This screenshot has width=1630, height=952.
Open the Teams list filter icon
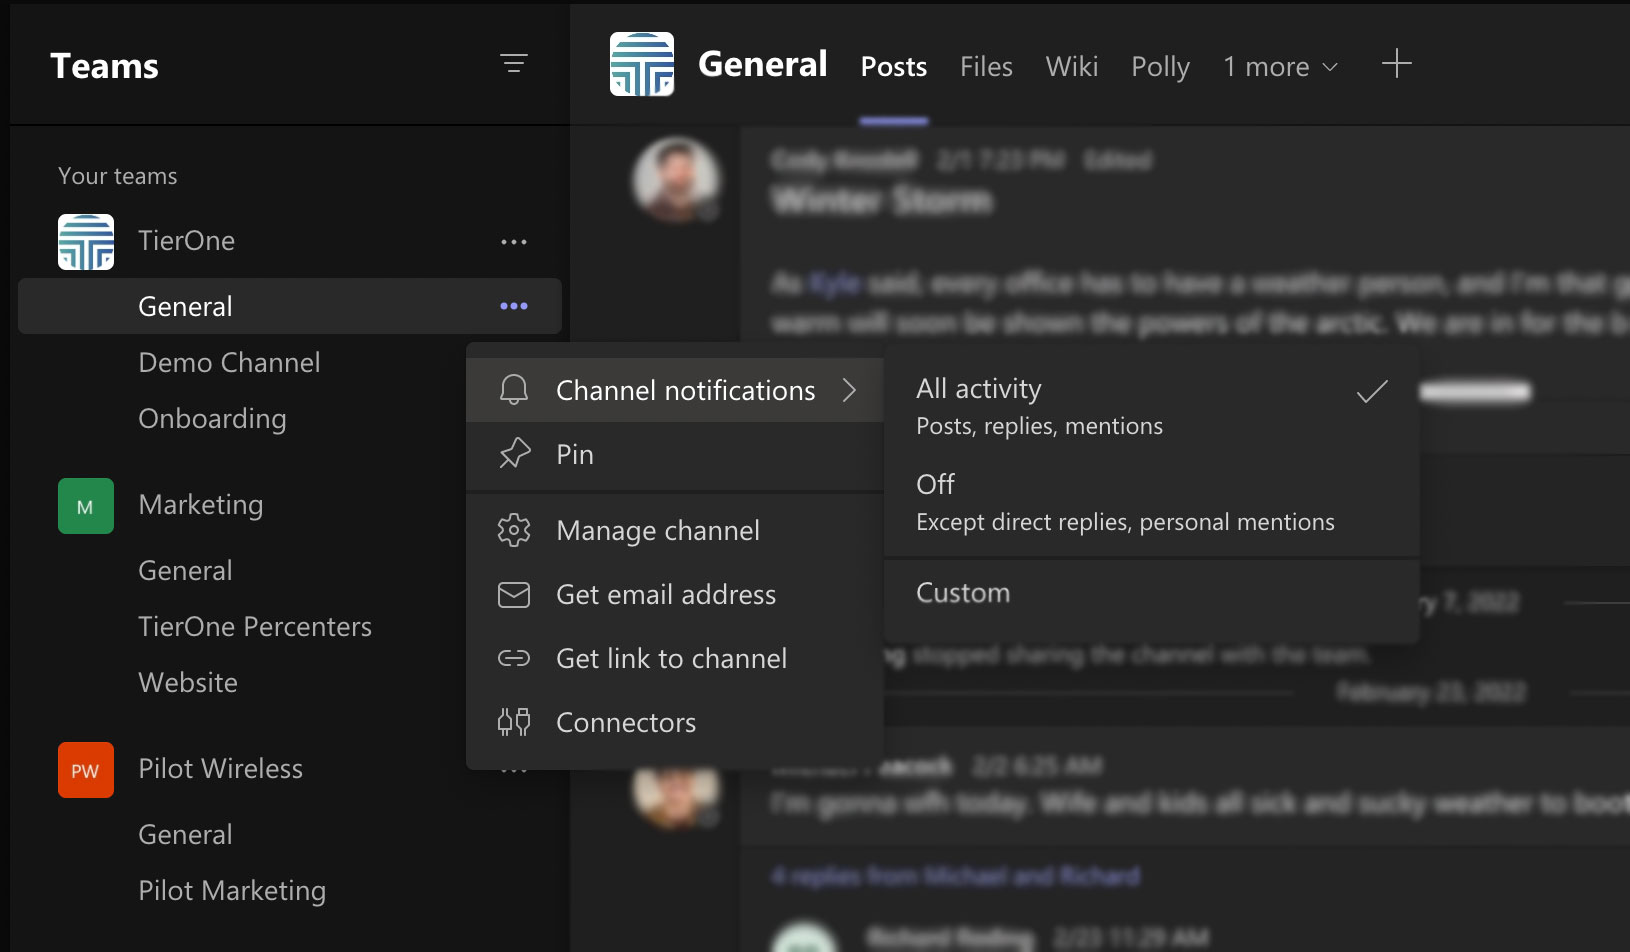pyautogui.click(x=514, y=64)
